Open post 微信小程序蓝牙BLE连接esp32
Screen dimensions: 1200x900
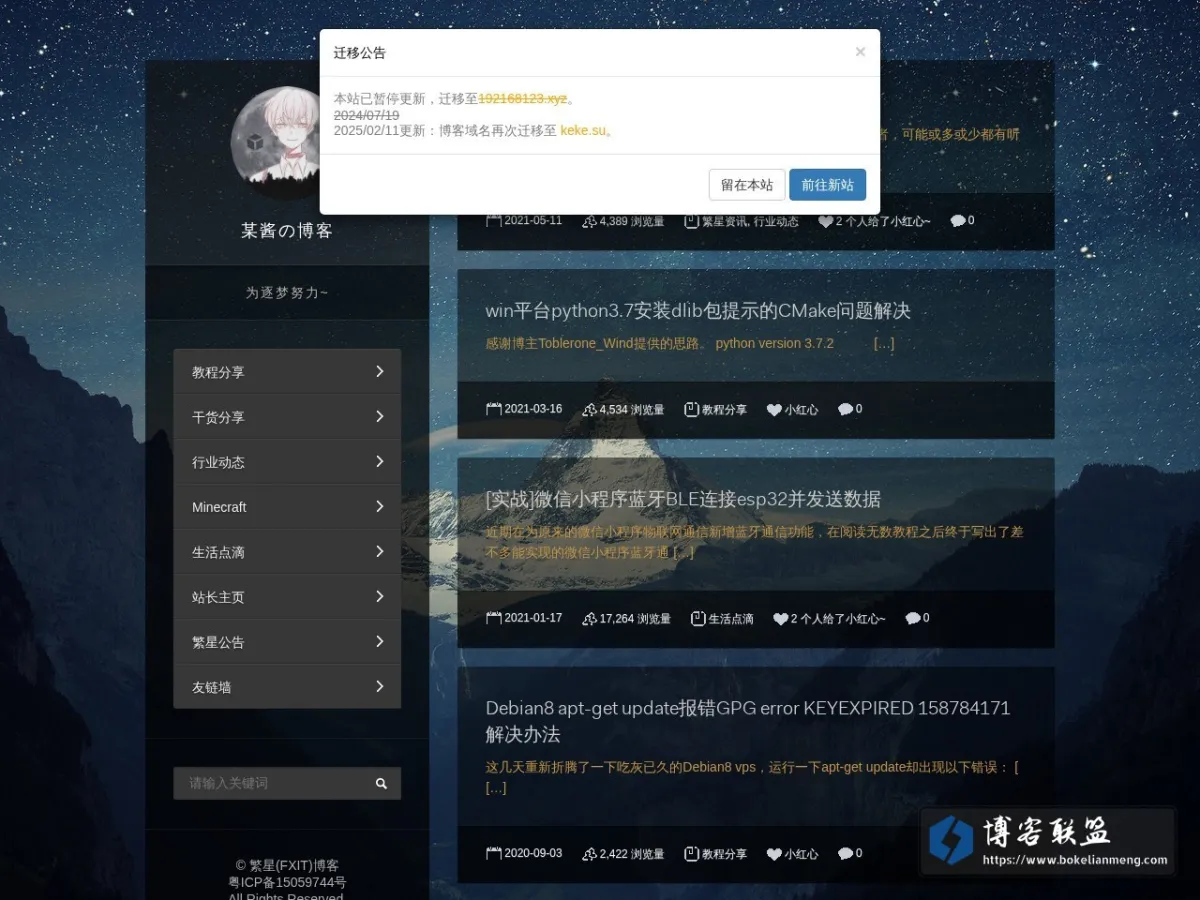[x=683, y=499]
